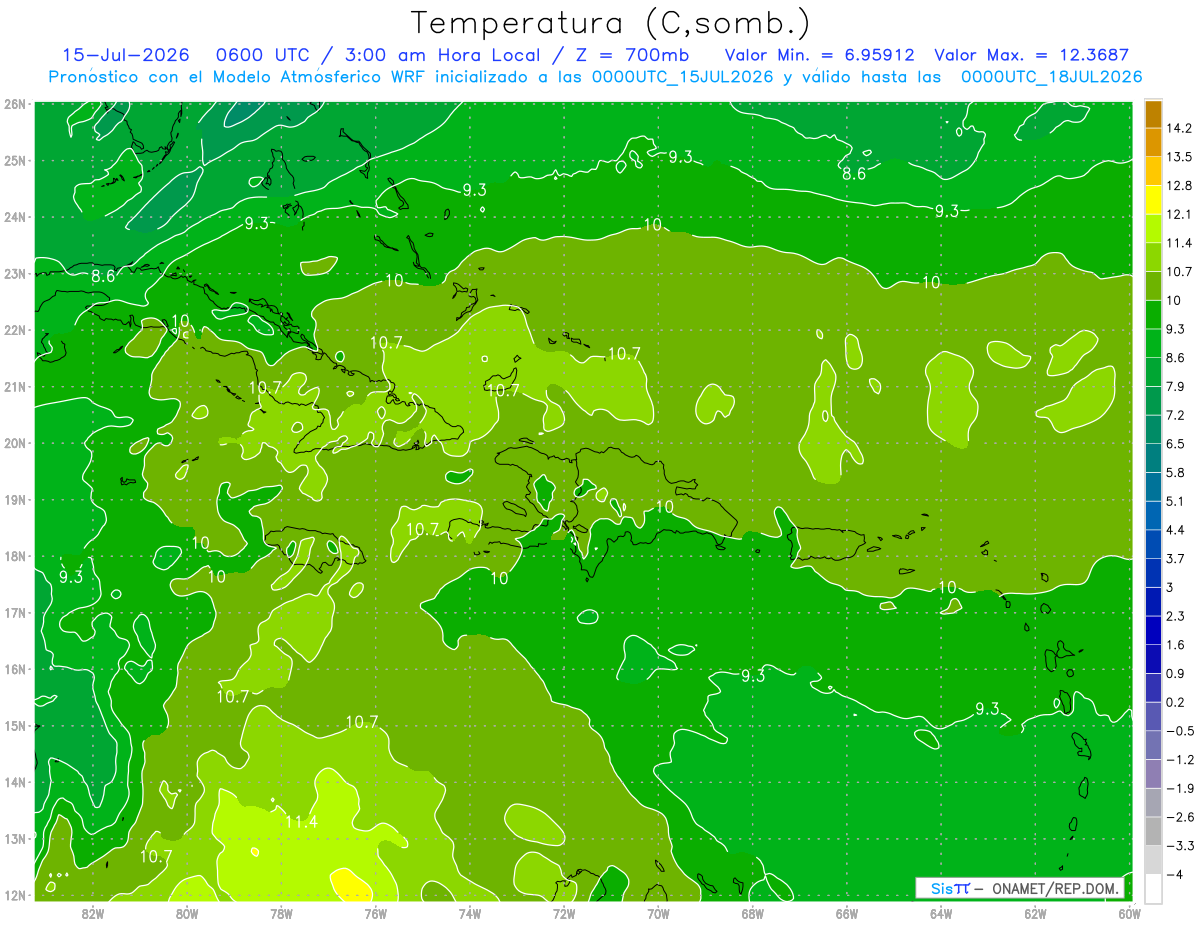
Task: Click the 3.7 color bar label
Action: [x=1177, y=558]
